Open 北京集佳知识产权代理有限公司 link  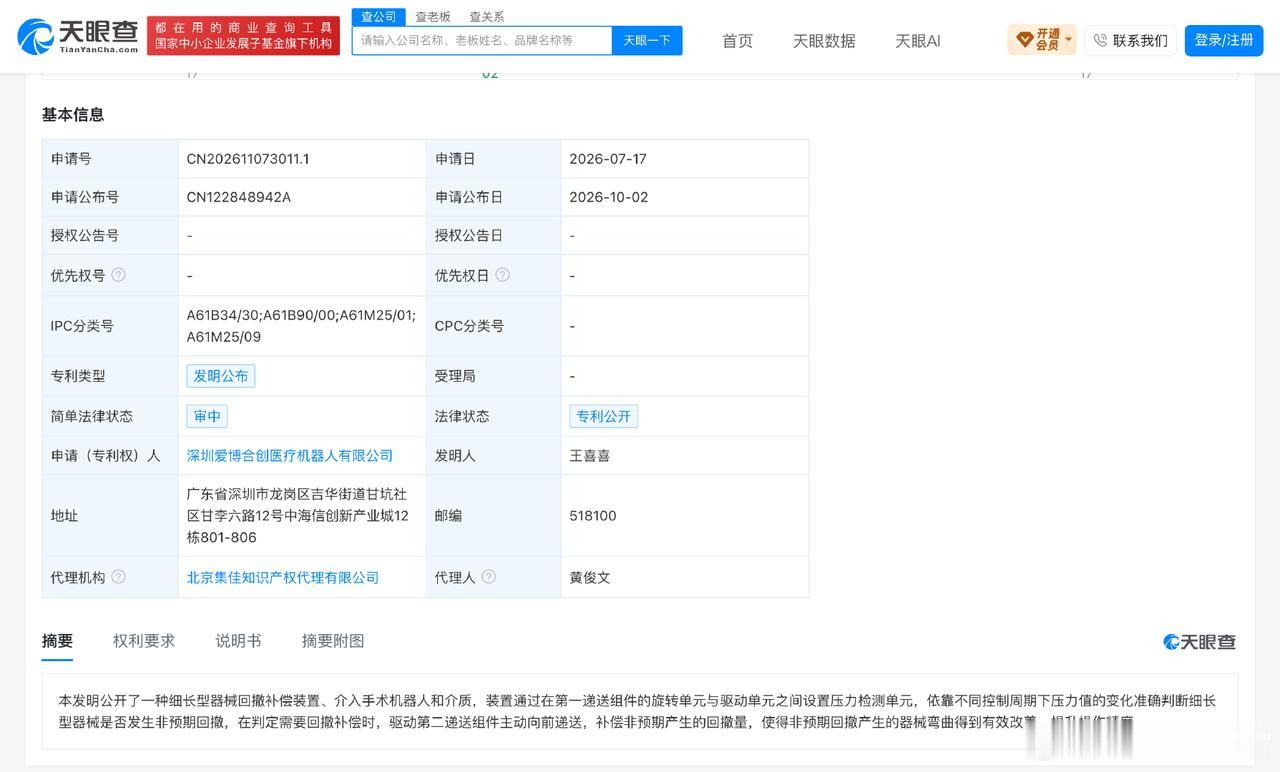pyautogui.click(x=283, y=577)
